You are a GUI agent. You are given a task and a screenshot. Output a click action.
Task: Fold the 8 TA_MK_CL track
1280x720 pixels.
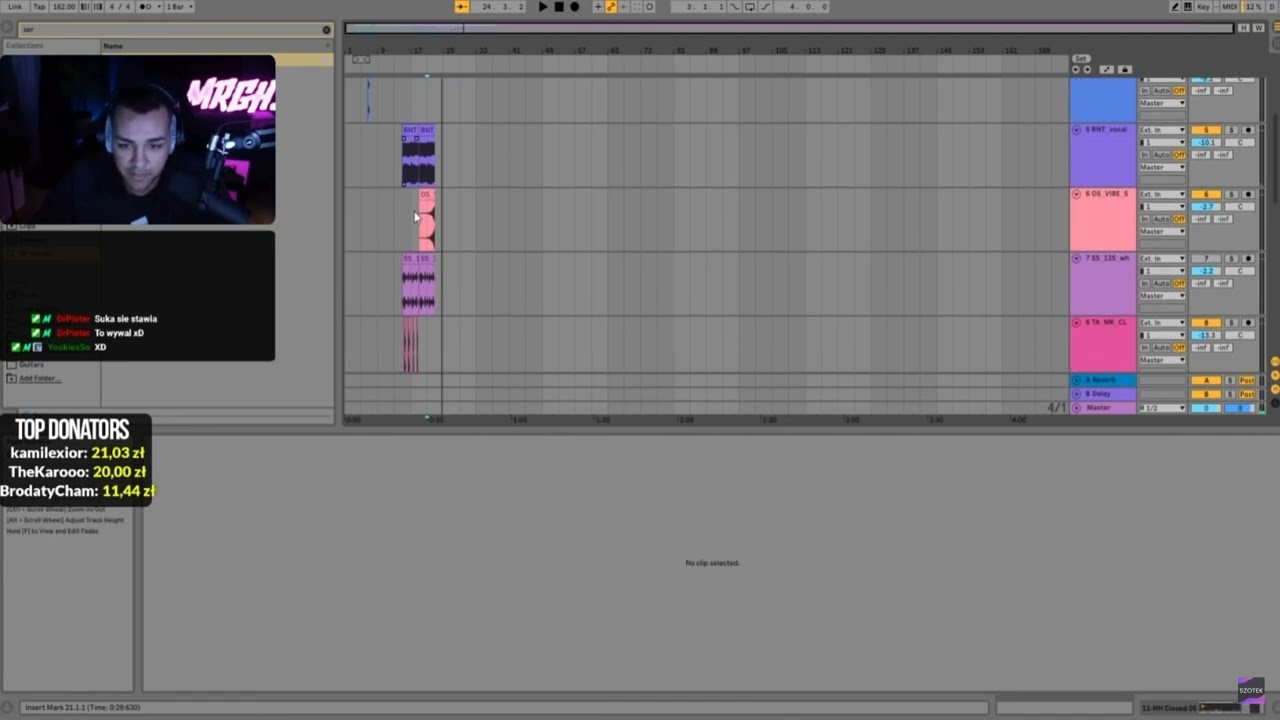pos(1077,322)
